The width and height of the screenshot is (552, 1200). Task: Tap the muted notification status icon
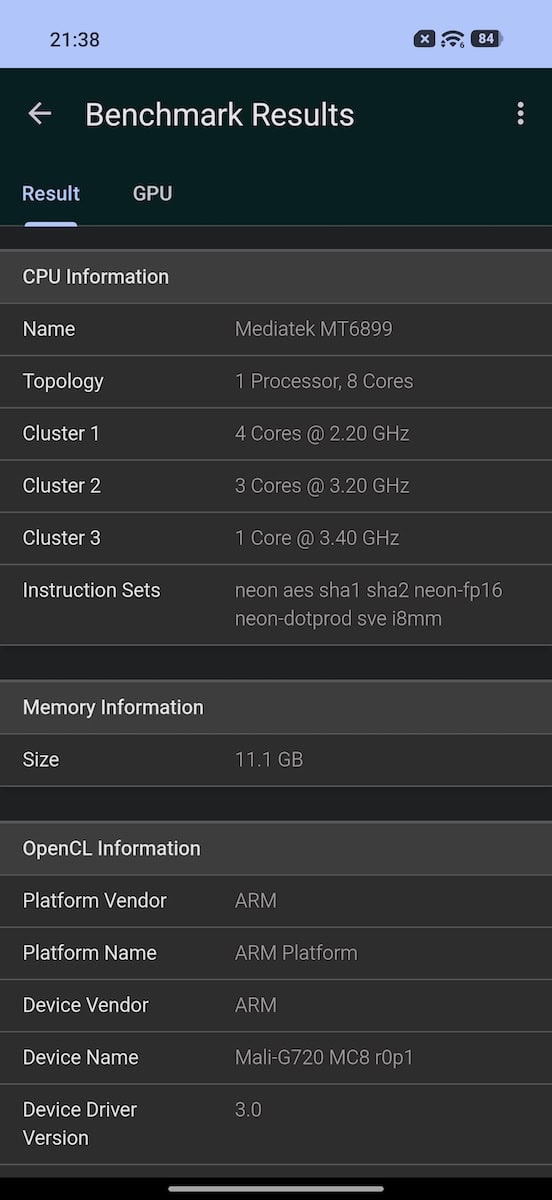pyautogui.click(x=424, y=39)
